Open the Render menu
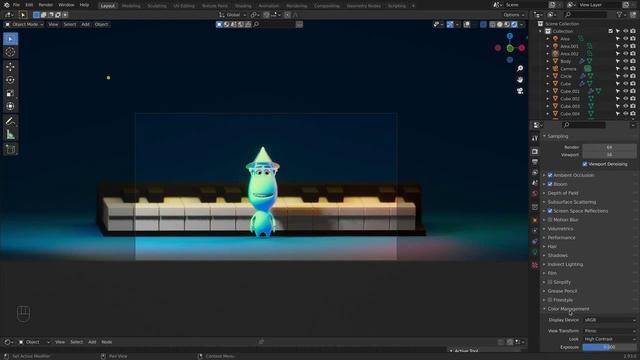The image size is (640, 360). tap(45, 5)
